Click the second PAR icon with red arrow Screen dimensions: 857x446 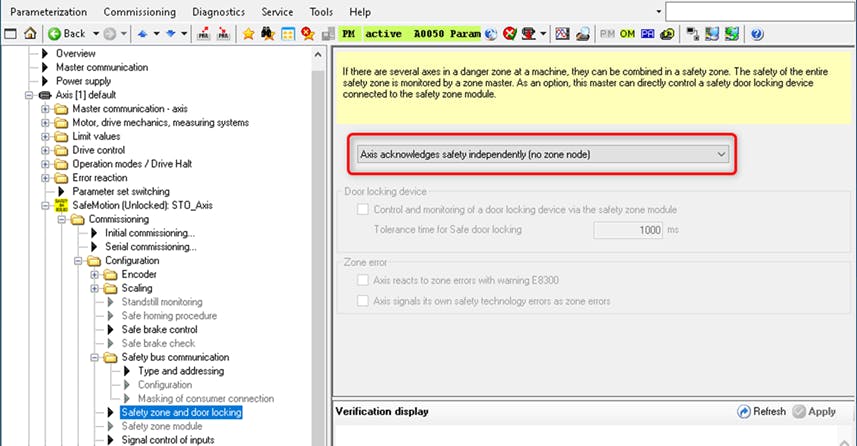pos(223,34)
